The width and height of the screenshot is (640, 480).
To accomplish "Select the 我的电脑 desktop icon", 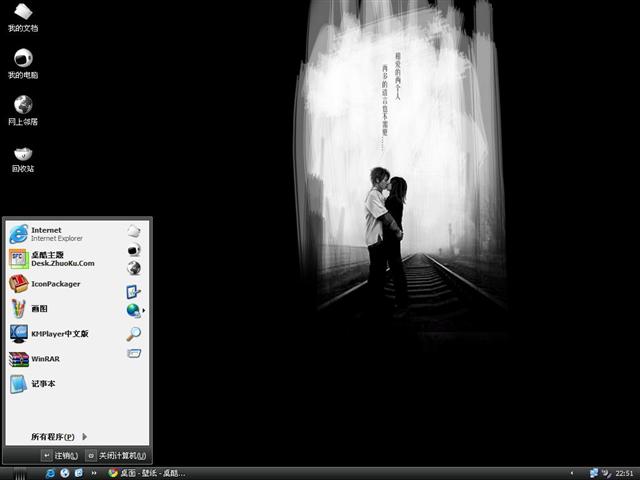I will click(23, 62).
